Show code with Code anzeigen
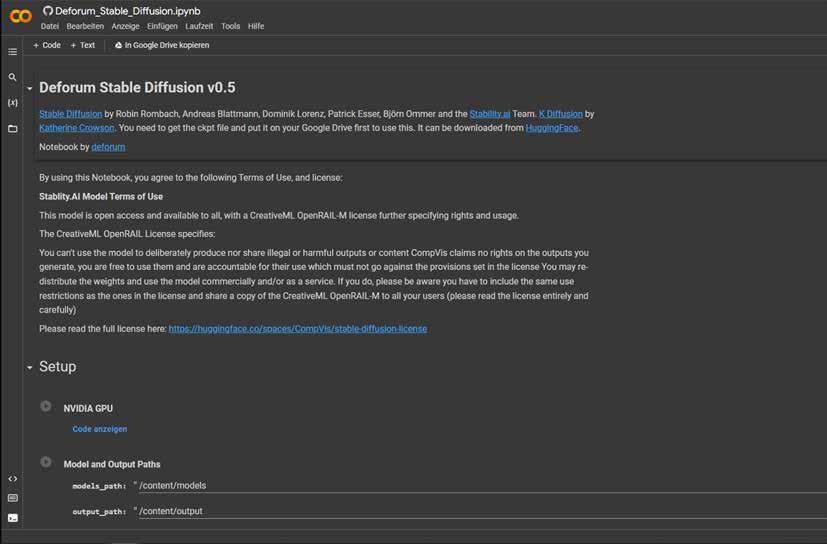827x544 pixels. 100,429
